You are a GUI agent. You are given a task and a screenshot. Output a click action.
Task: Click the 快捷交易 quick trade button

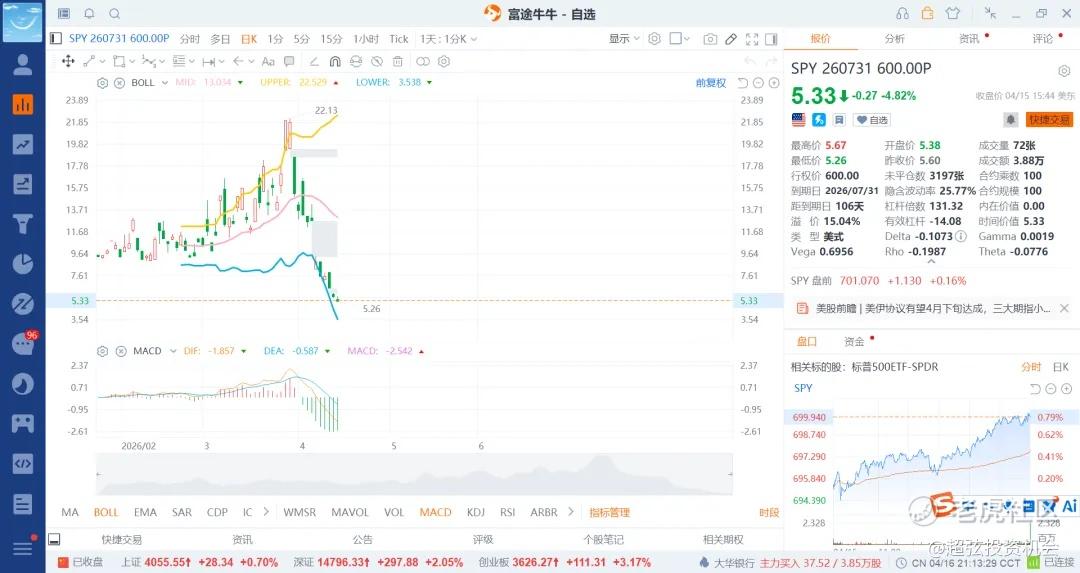pyautogui.click(x=1049, y=120)
